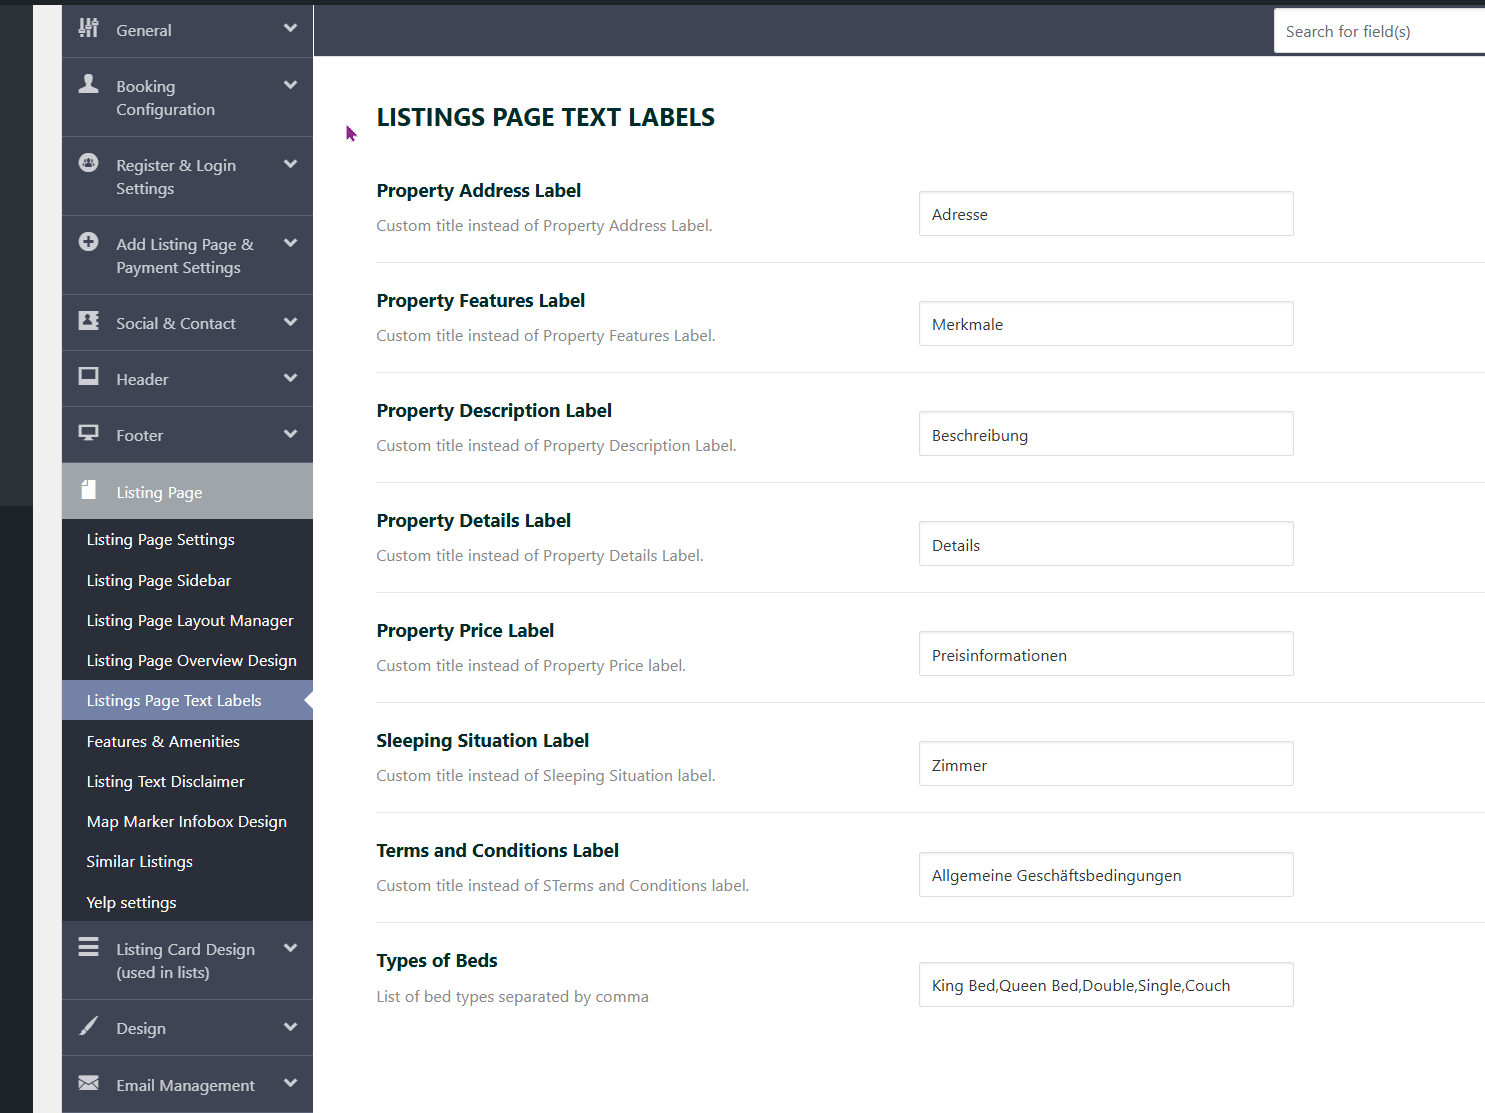Open Similar Listings submenu
This screenshot has width=1485, height=1113.
pyautogui.click(x=187, y=861)
